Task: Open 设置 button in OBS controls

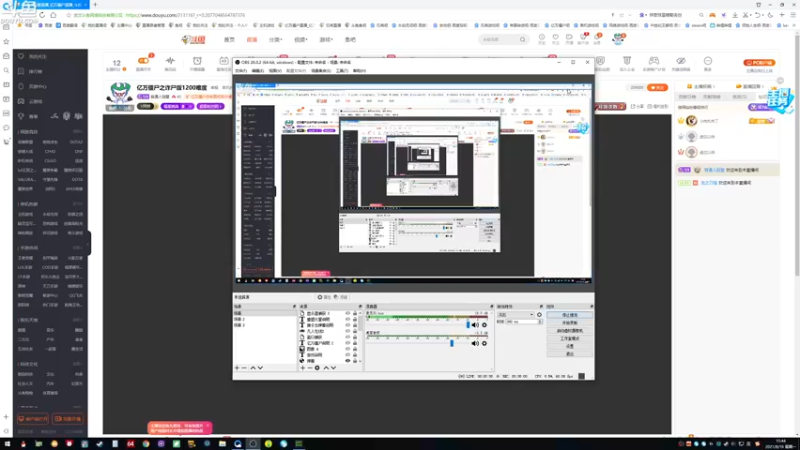Action: click(569, 346)
